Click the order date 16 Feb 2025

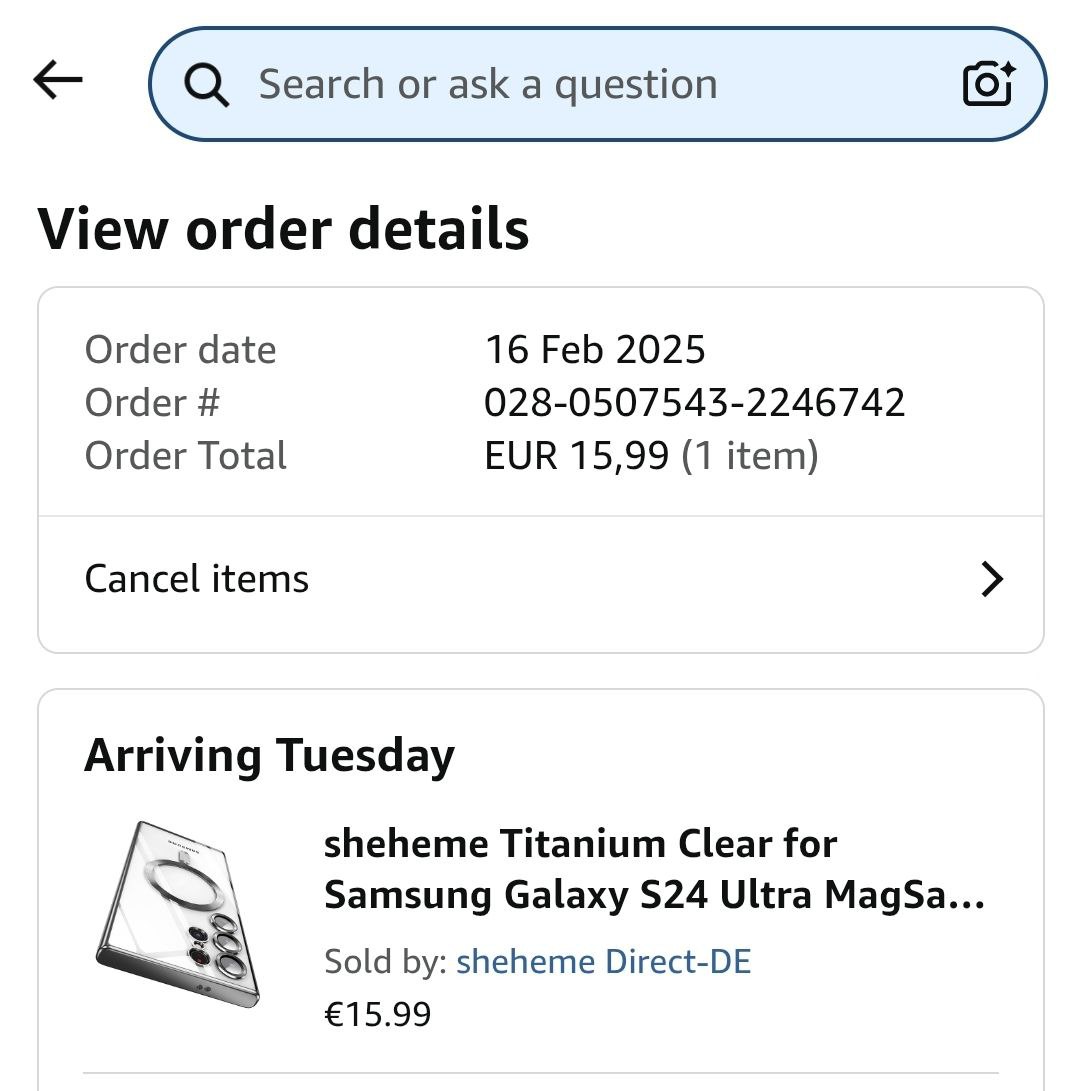(594, 350)
